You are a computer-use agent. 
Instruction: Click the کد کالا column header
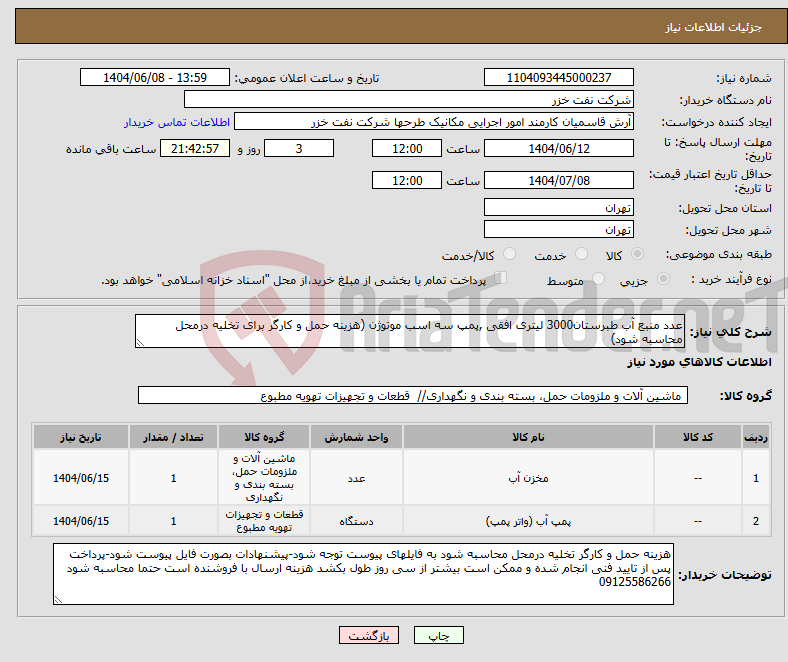(698, 437)
